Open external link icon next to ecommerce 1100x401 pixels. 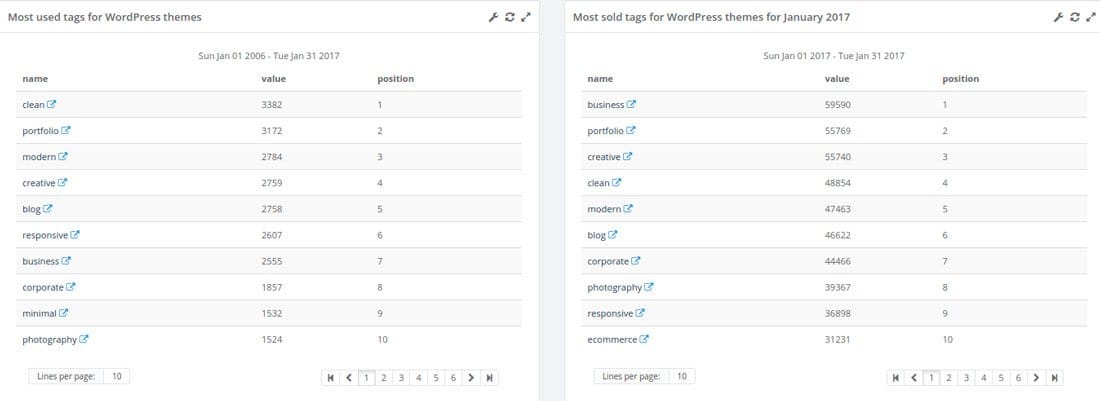(644, 339)
